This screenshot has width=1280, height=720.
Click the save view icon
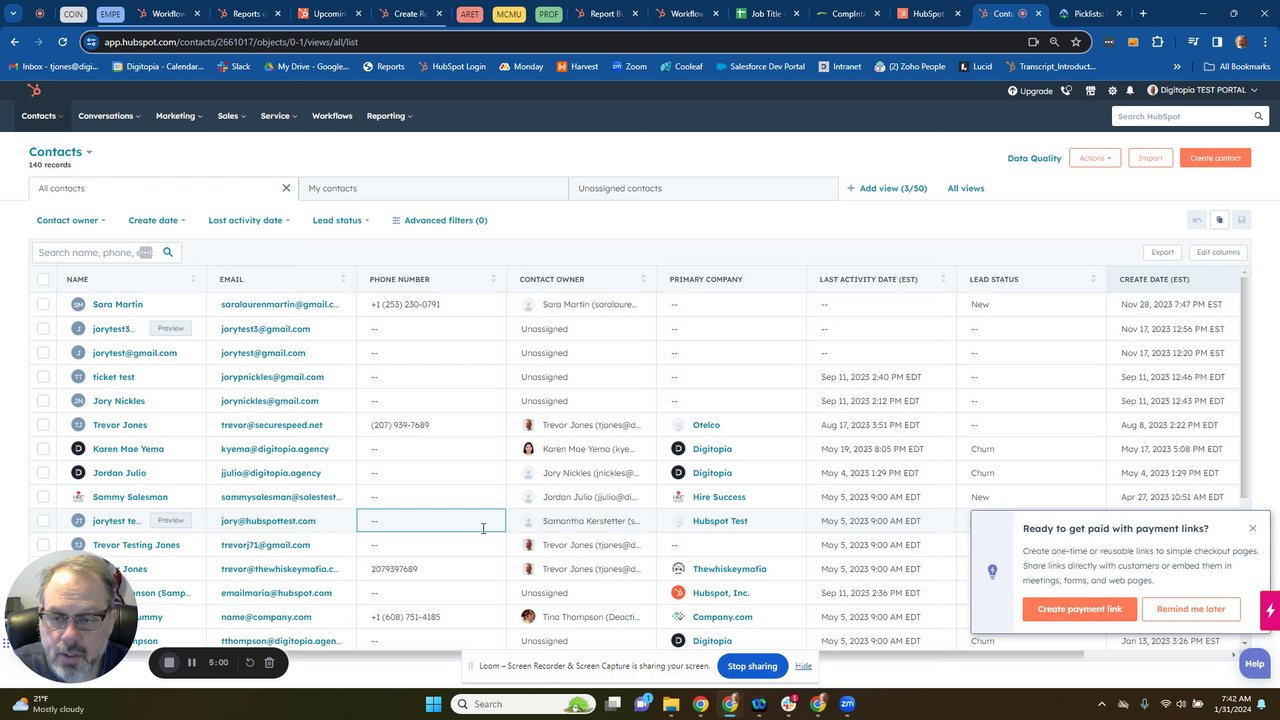pos(1241,220)
